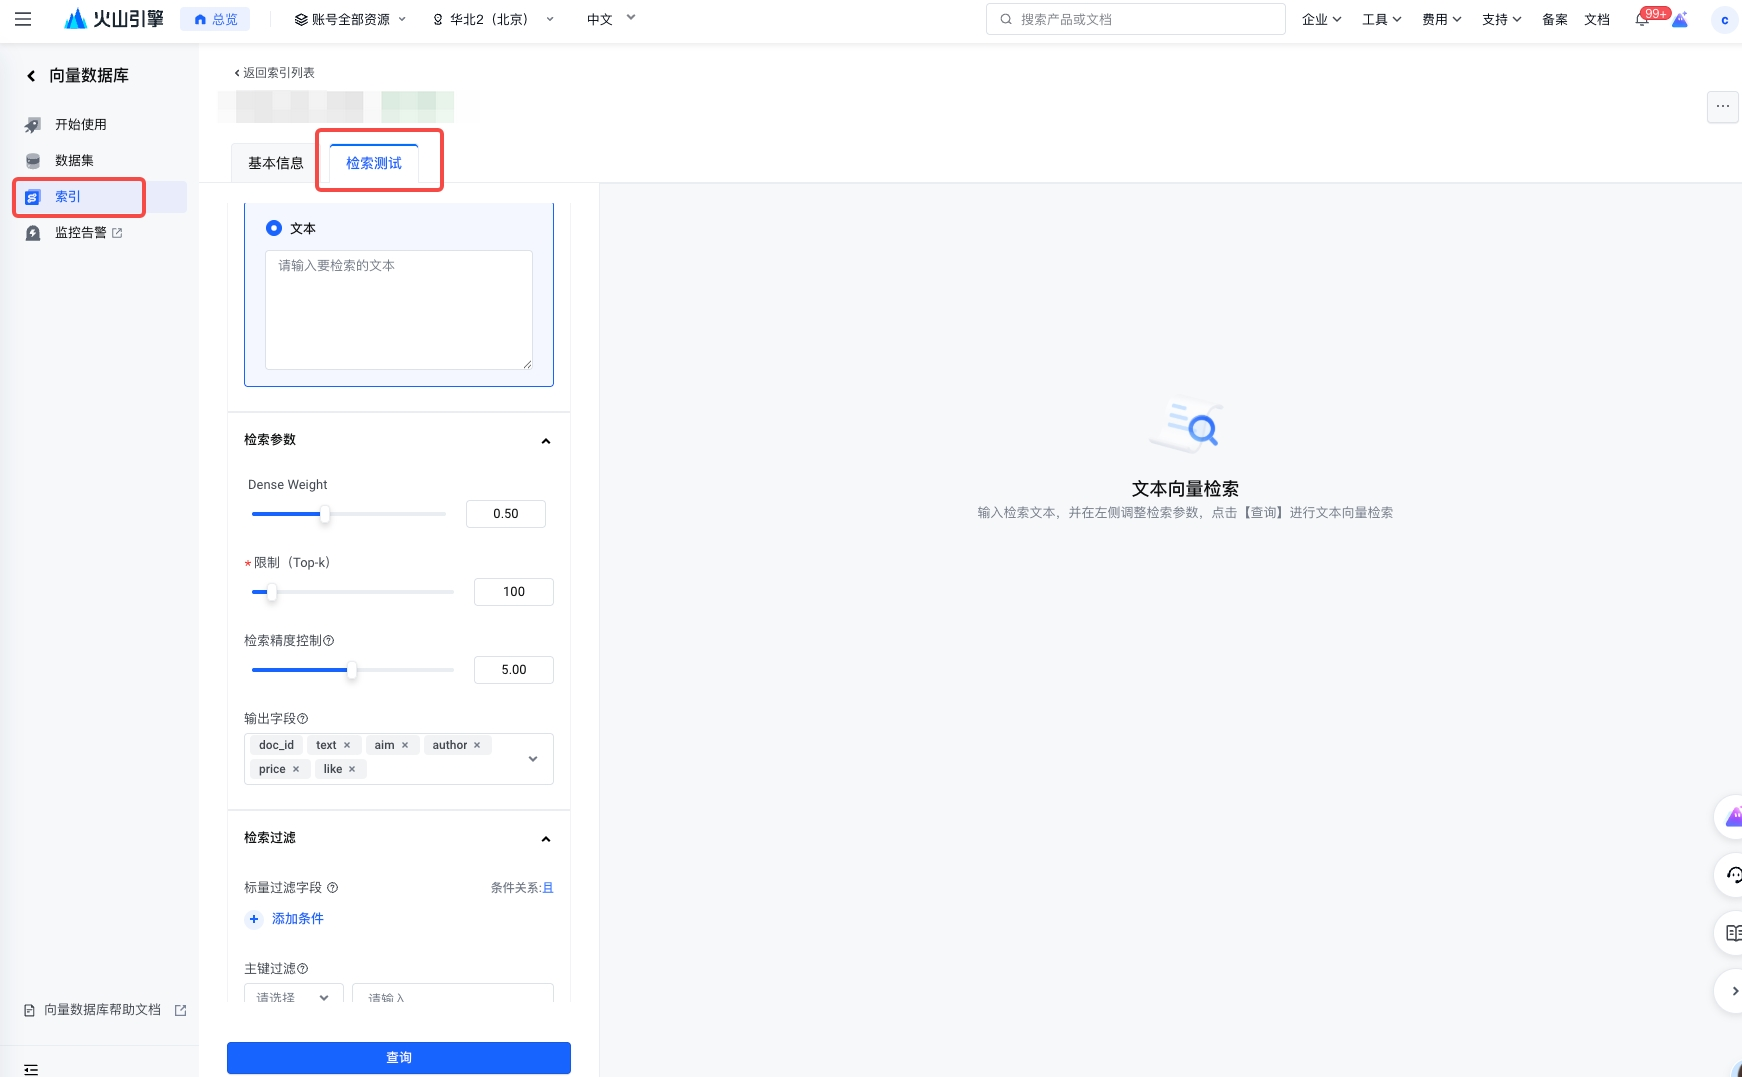
Task: Click help icon next to 标量过滤字段
Action: (x=333, y=888)
